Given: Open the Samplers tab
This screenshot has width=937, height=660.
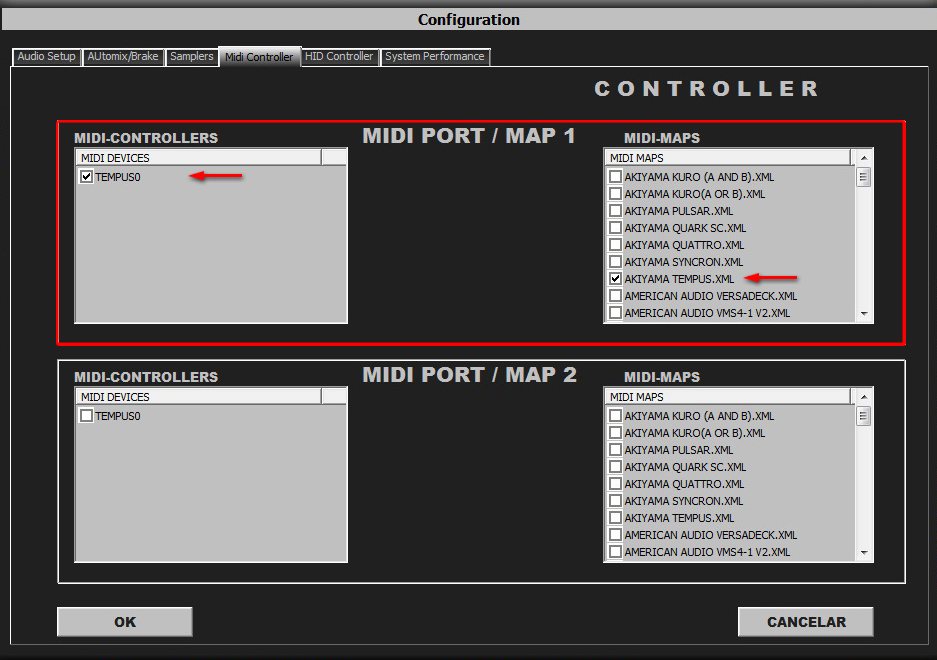Looking at the screenshot, I should pos(191,57).
